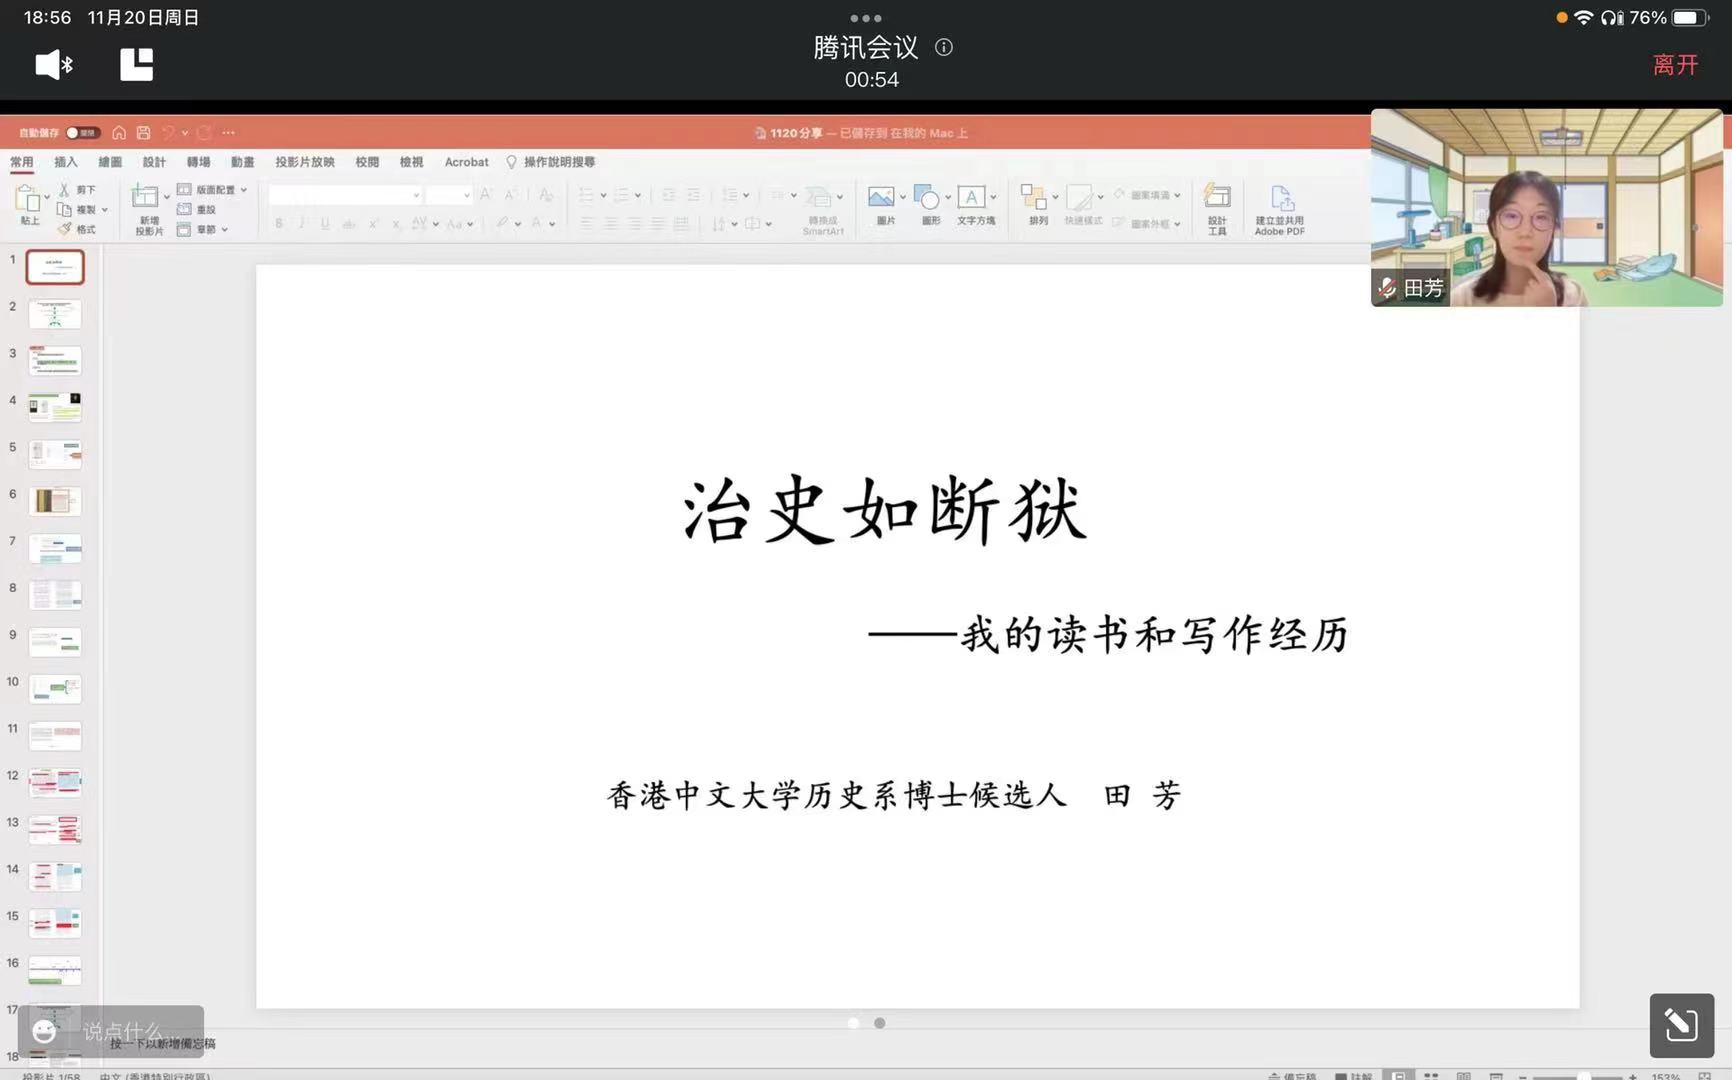Image resolution: width=1732 pixels, height=1080 pixels.
Task: Switch to the 投影片放映 tab
Action: [304, 162]
